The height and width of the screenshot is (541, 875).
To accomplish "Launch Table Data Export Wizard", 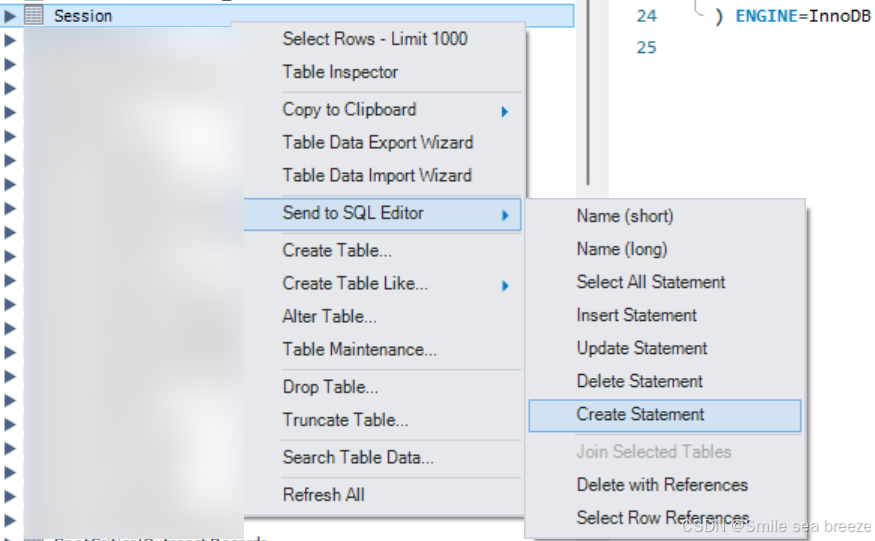I will click(378, 142).
